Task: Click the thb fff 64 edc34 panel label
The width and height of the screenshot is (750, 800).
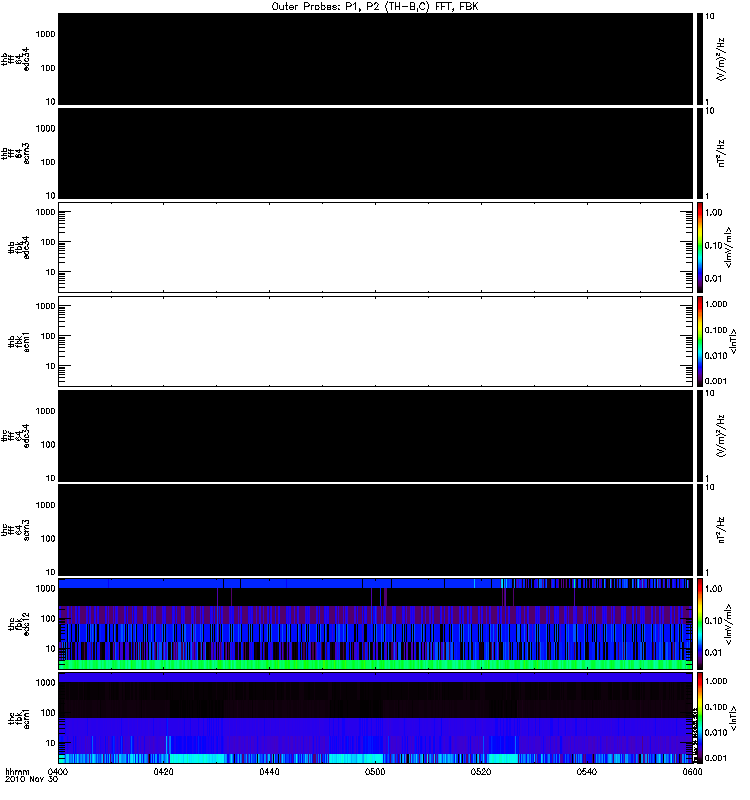Action: click(x=15, y=59)
